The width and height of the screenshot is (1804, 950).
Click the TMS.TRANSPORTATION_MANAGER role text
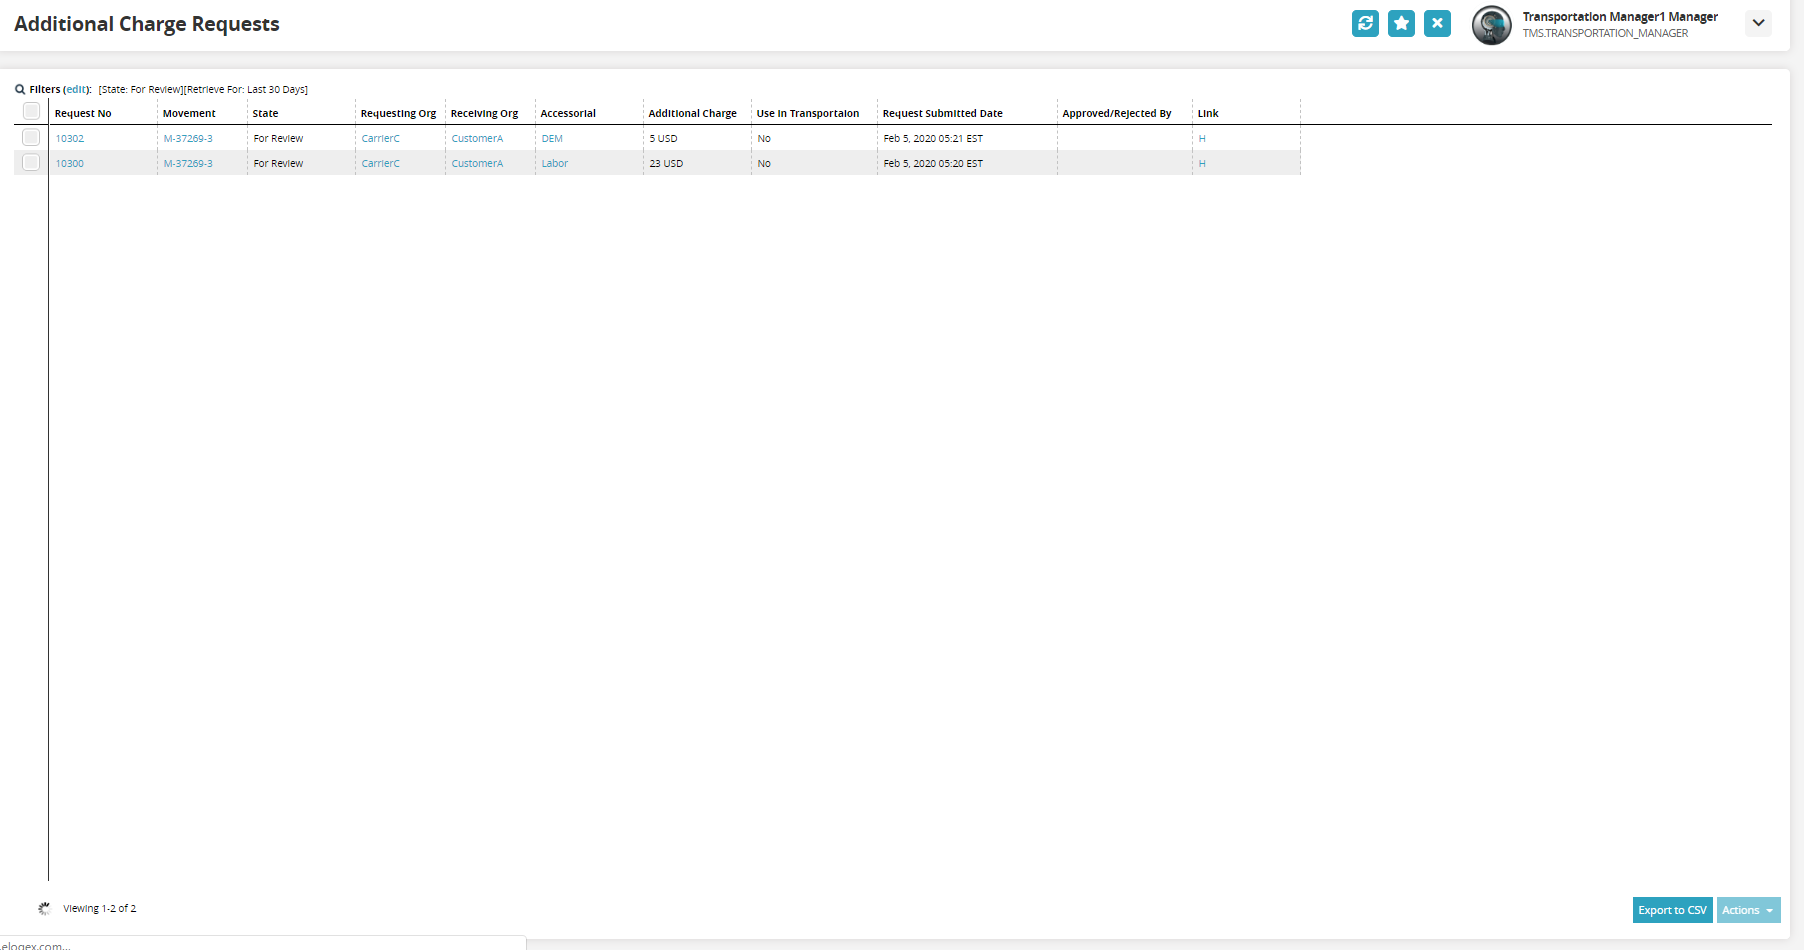click(x=1605, y=33)
